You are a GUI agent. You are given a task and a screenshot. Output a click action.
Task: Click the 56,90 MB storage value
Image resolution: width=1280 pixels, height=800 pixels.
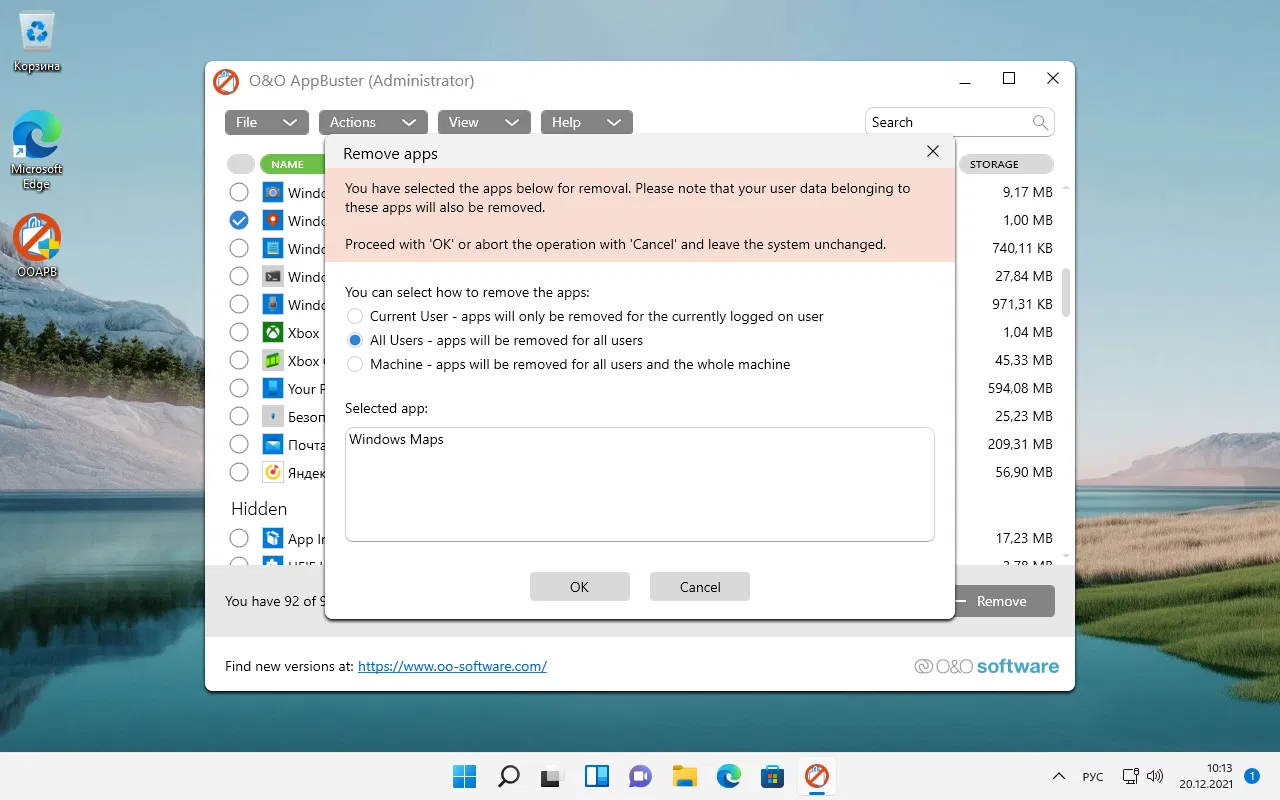pyautogui.click(x=1024, y=472)
